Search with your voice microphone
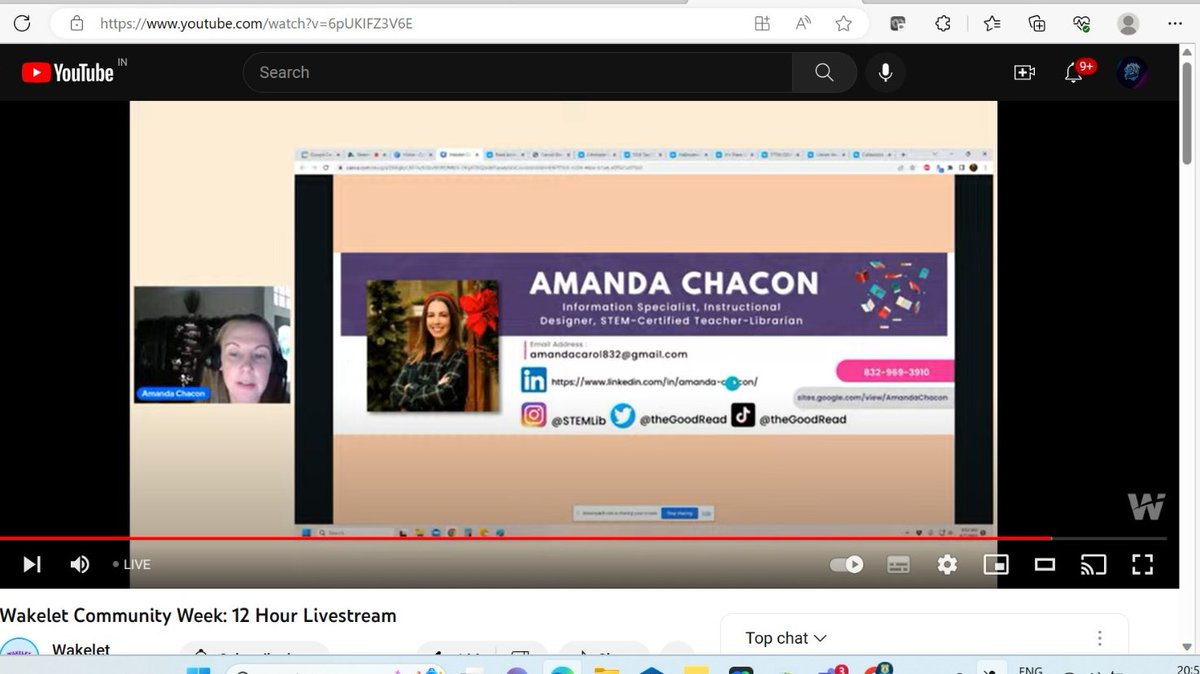The image size is (1200, 674). point(885,72)
